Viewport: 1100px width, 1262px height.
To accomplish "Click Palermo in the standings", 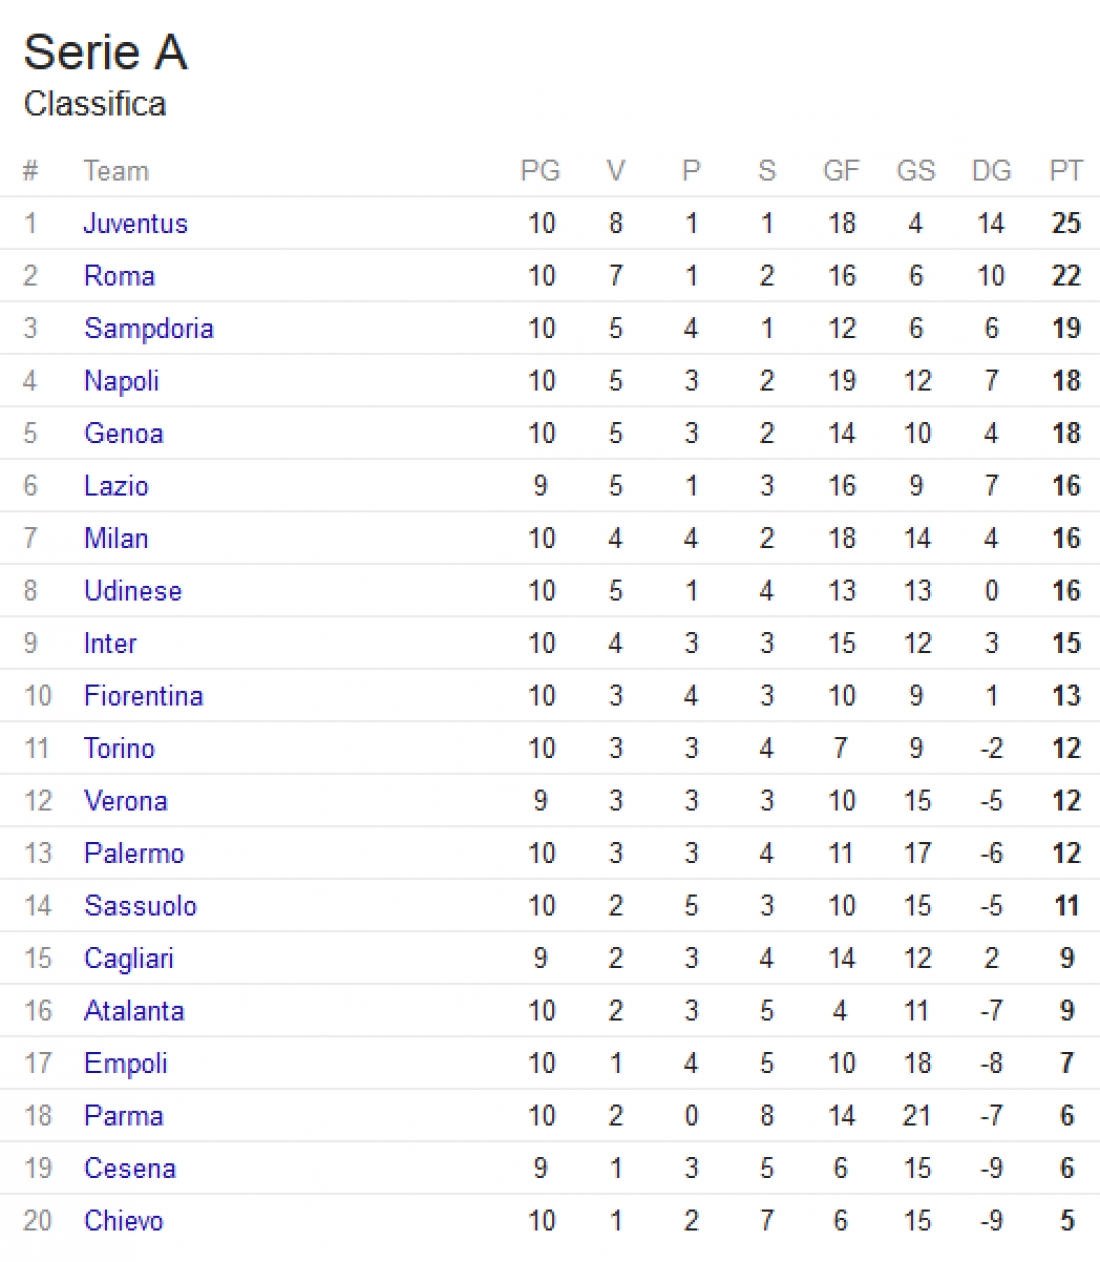I will click(x=134, y=853).
